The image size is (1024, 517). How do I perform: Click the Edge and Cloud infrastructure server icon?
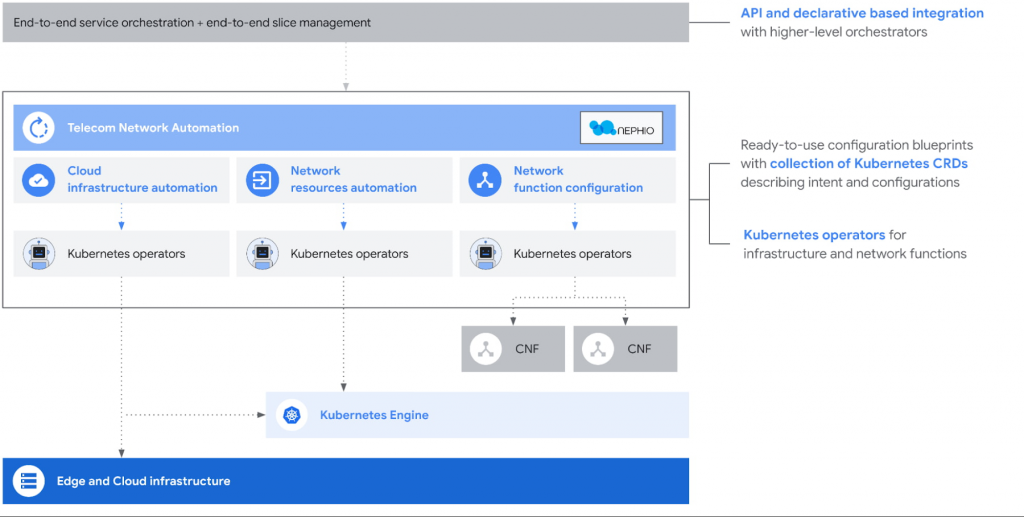pos(28,482)
